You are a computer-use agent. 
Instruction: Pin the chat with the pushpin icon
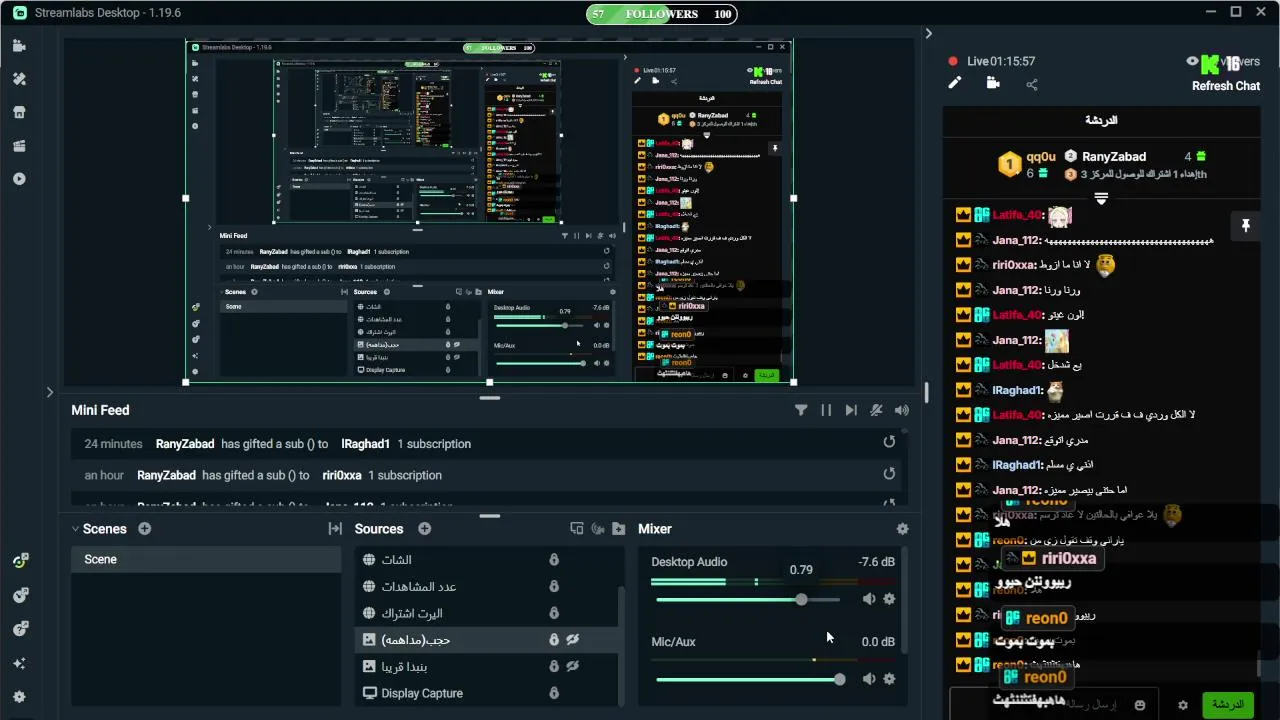pos(1245,226)
